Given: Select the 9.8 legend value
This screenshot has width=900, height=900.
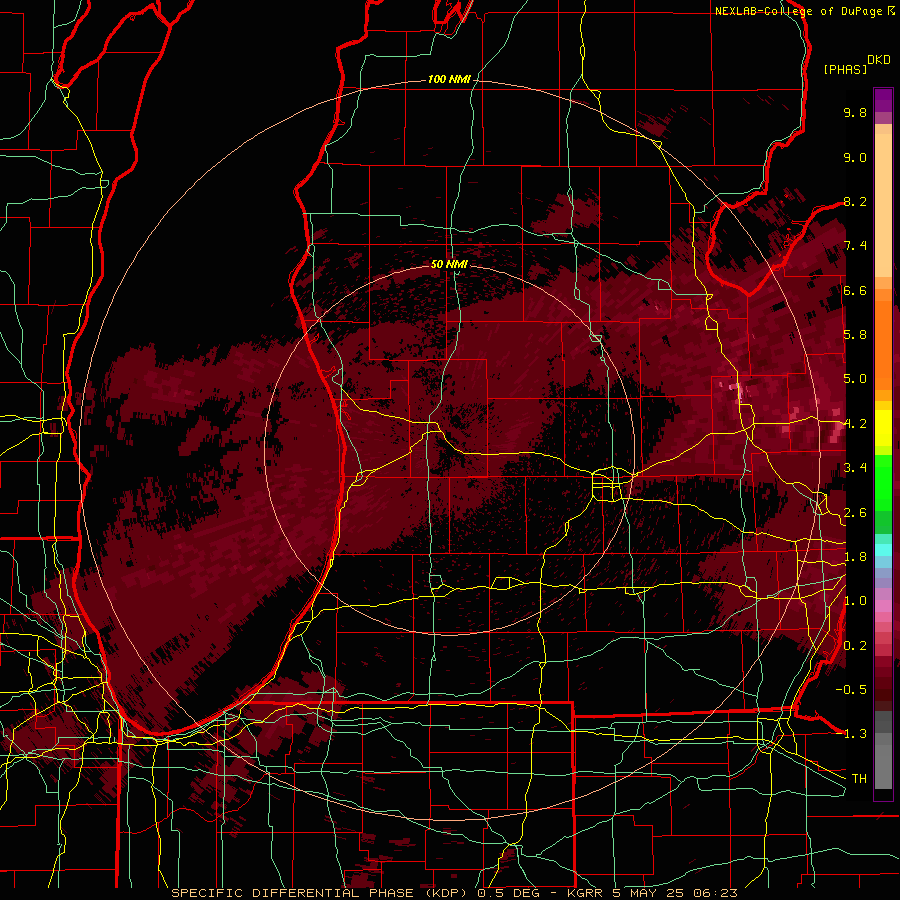Looking at the screenshot, I should click(855, 112).
